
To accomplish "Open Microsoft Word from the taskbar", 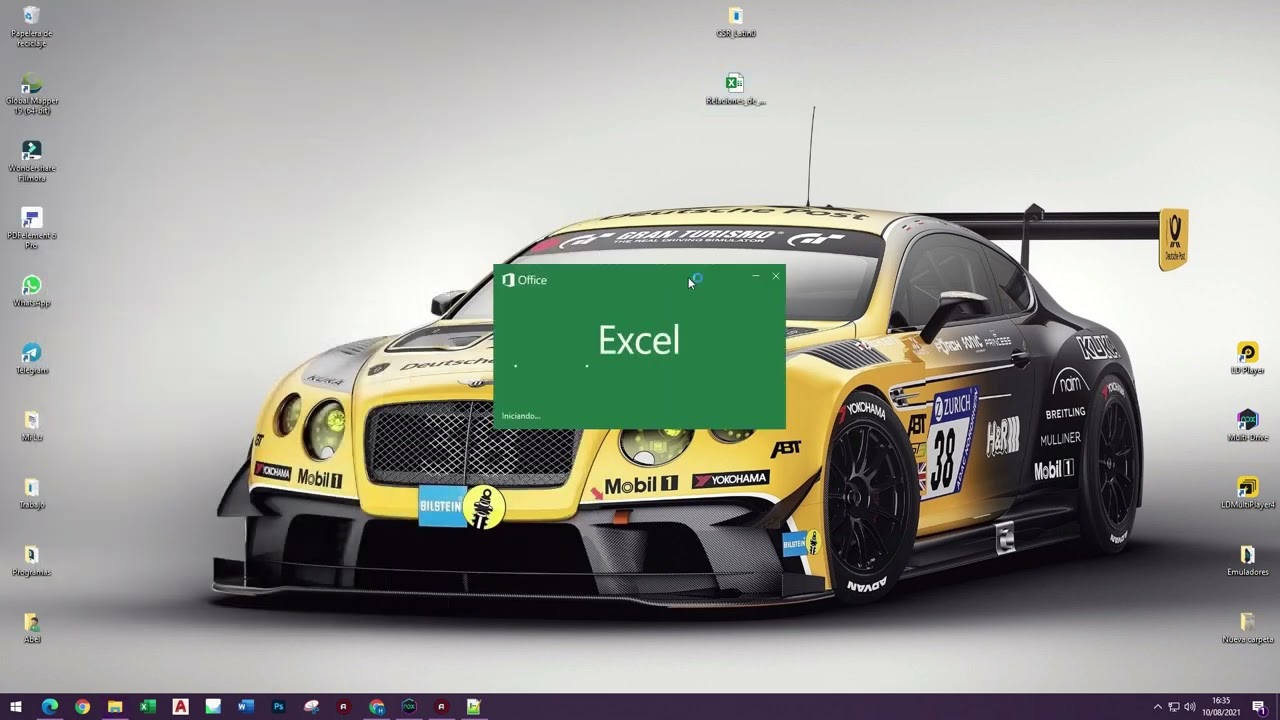I will pos(246,707).
